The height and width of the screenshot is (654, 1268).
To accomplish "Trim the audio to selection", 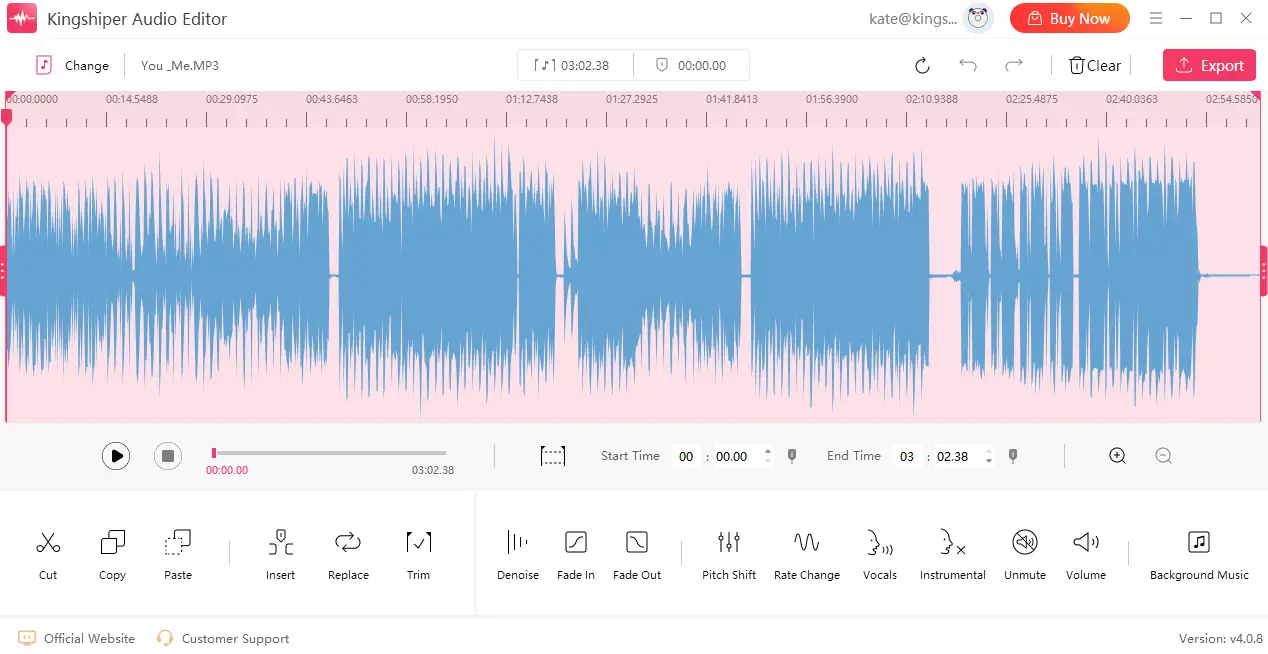I will click(x=418, y=550).
